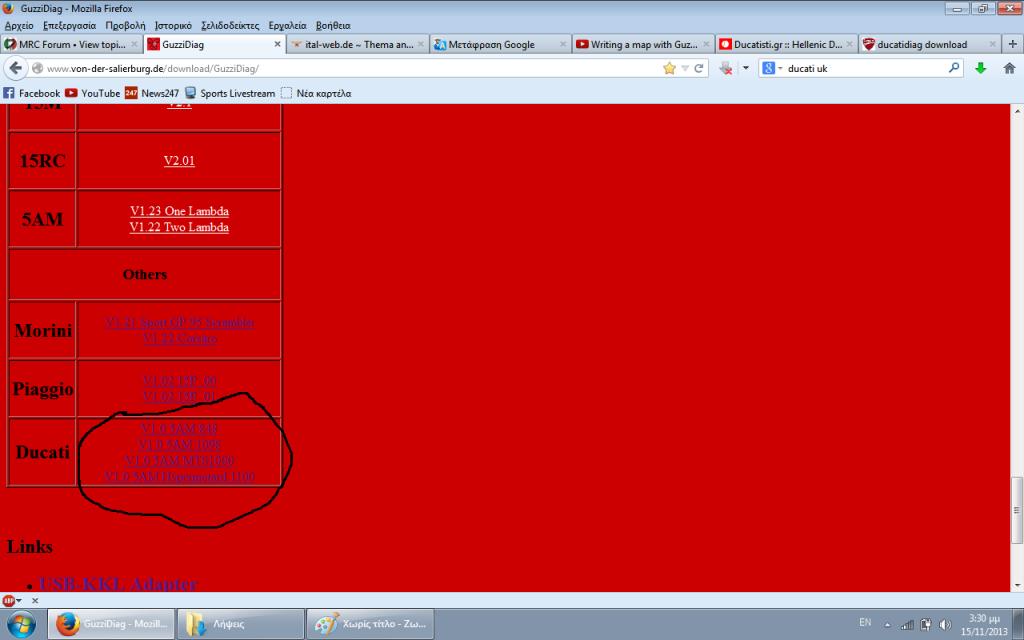Click the search magnifier icon

(x=954, y=68)
